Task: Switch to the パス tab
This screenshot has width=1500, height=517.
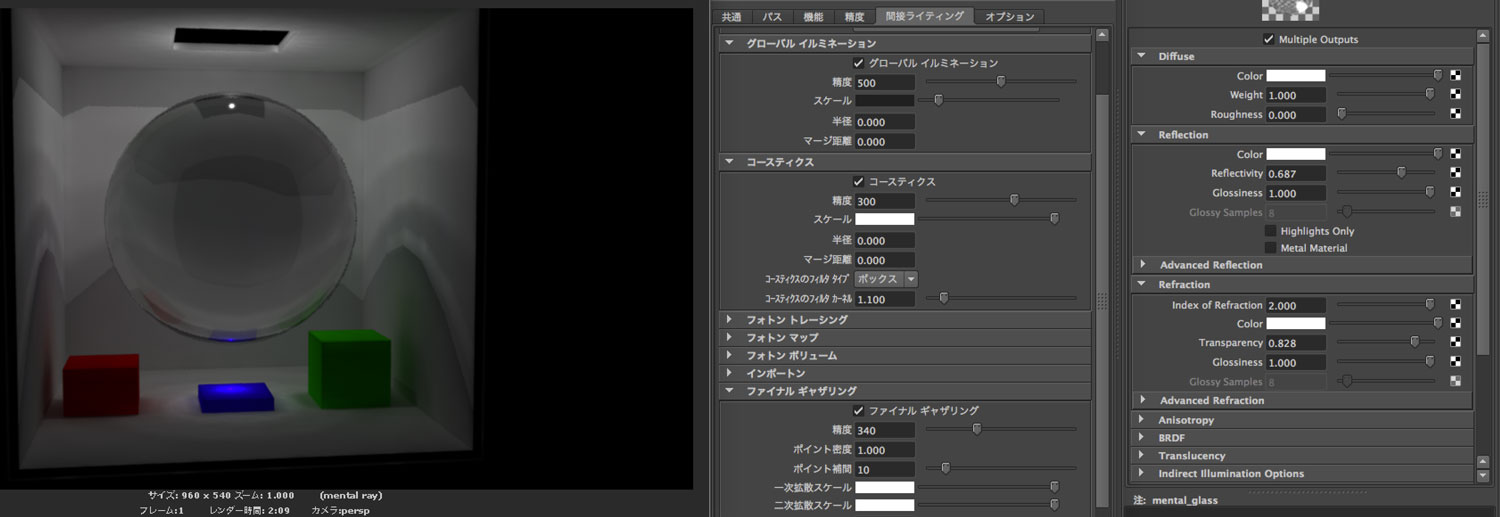Action: pyautogui.click(x=773, y=17)
